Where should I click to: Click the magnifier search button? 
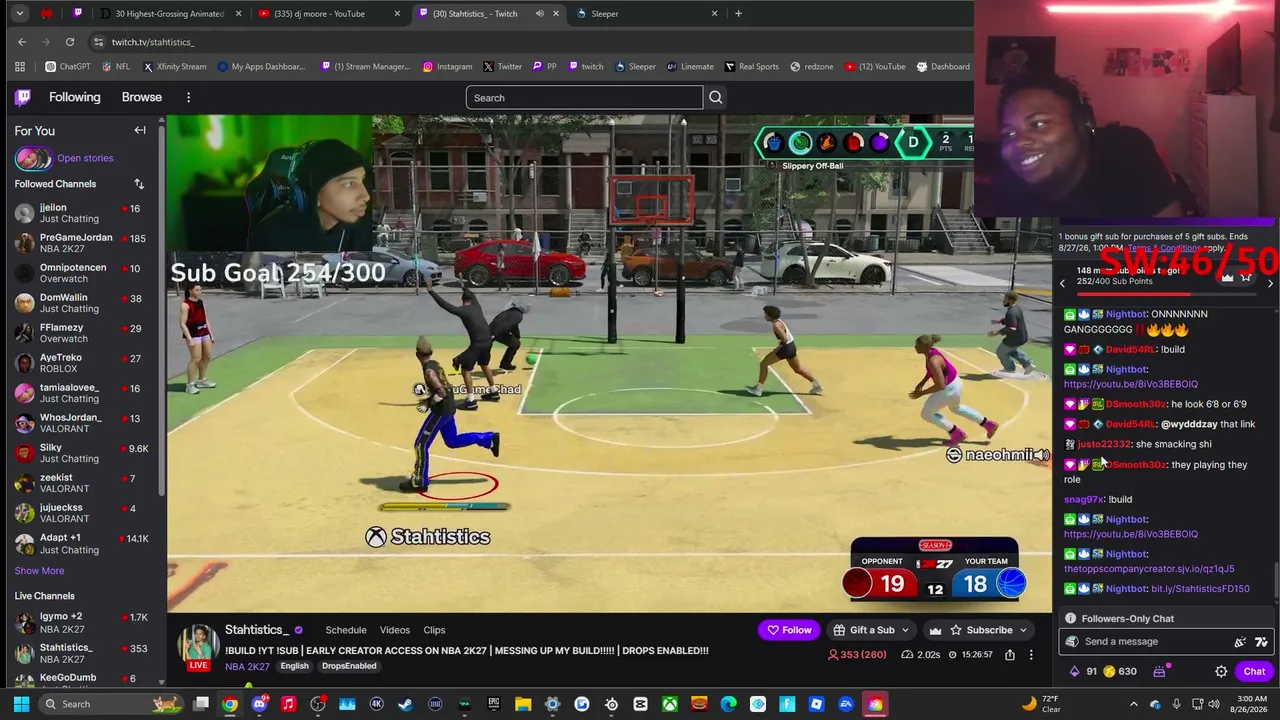pos(715,97)
